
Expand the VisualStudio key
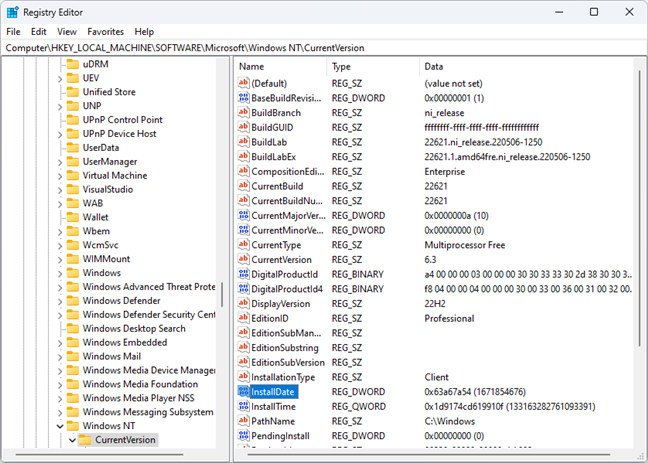(60, 190)
